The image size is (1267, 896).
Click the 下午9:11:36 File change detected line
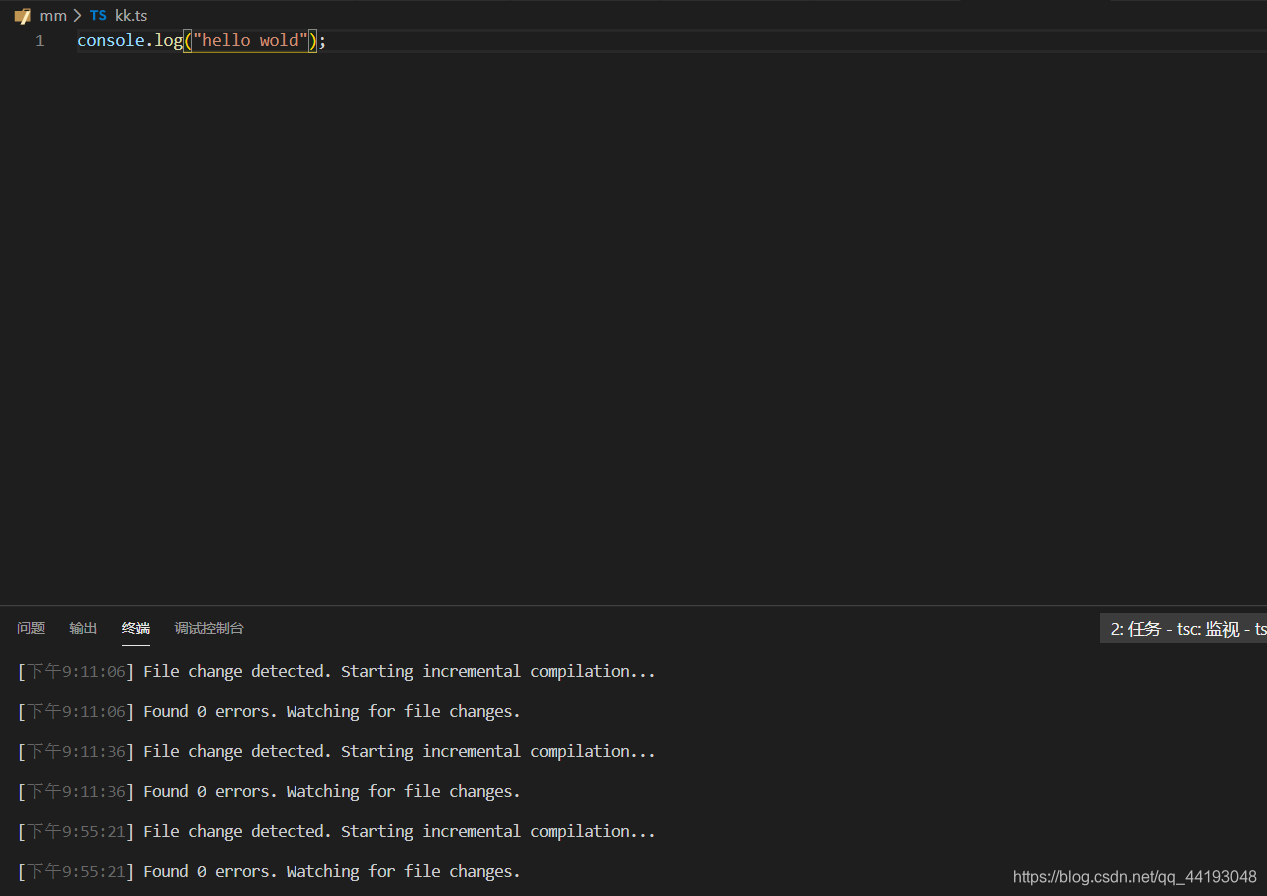click(x=337, y=751)
